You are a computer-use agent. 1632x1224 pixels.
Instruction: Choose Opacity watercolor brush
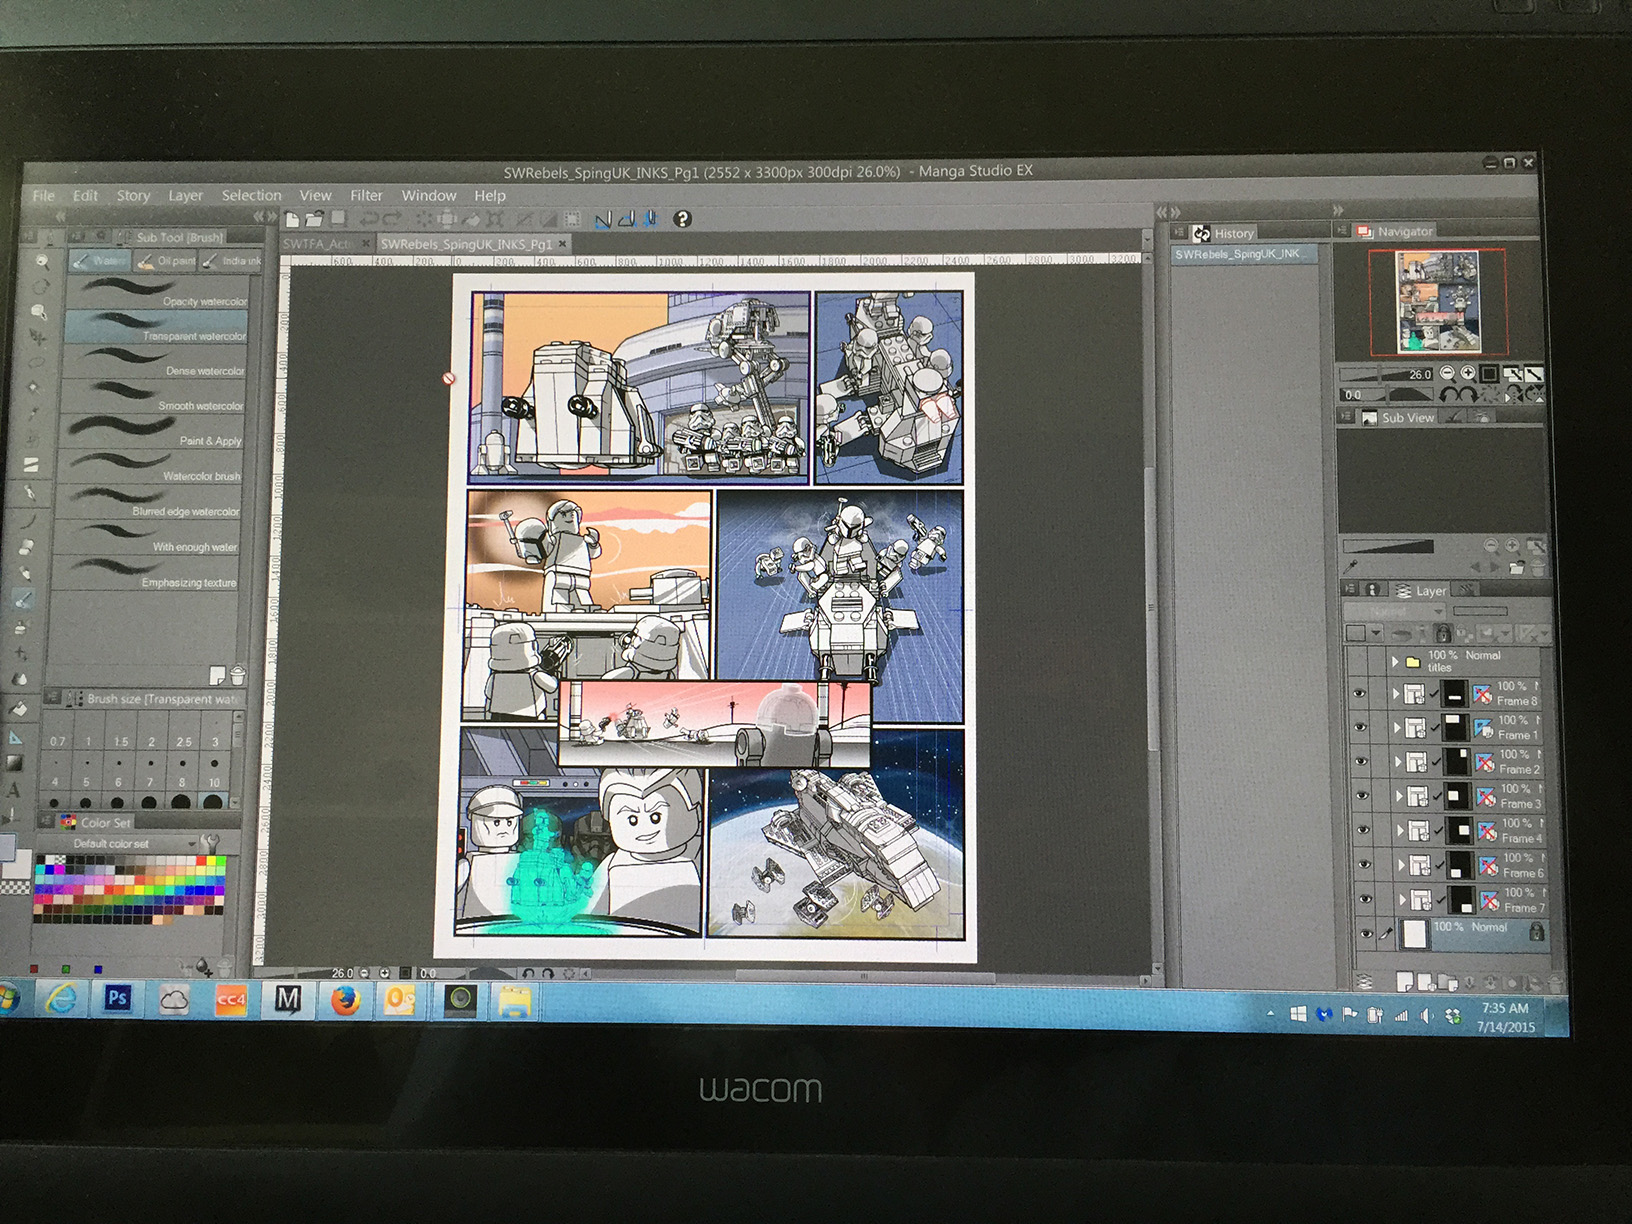click(158, 292)
